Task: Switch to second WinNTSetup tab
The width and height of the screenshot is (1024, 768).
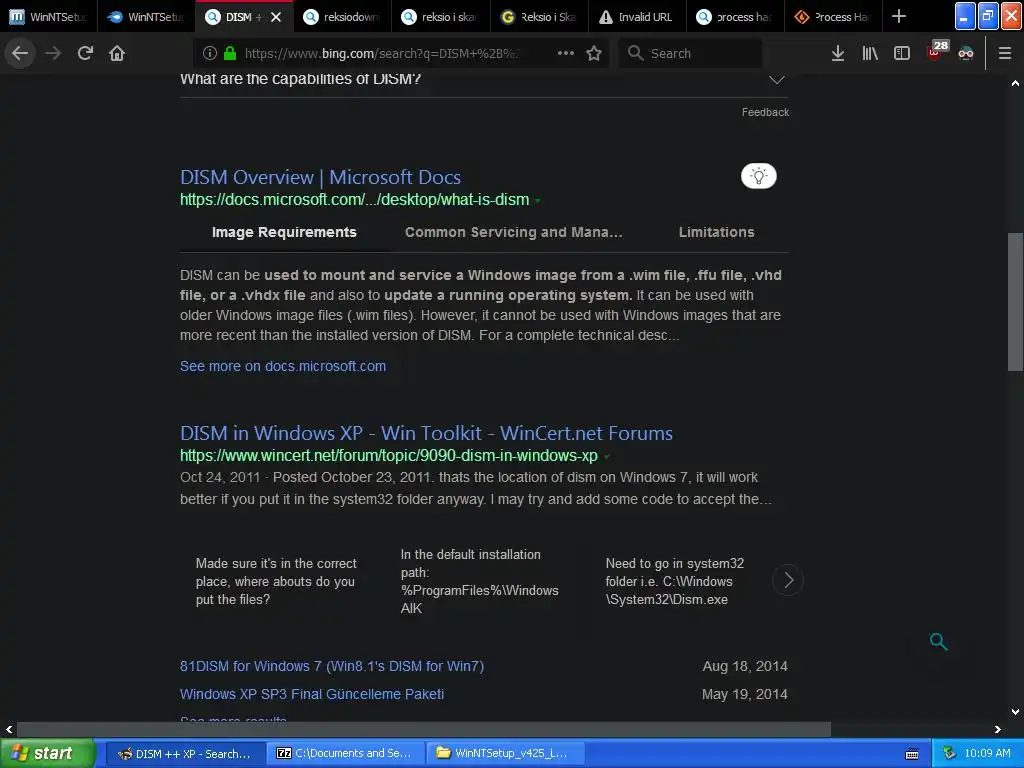Action: 146,16
